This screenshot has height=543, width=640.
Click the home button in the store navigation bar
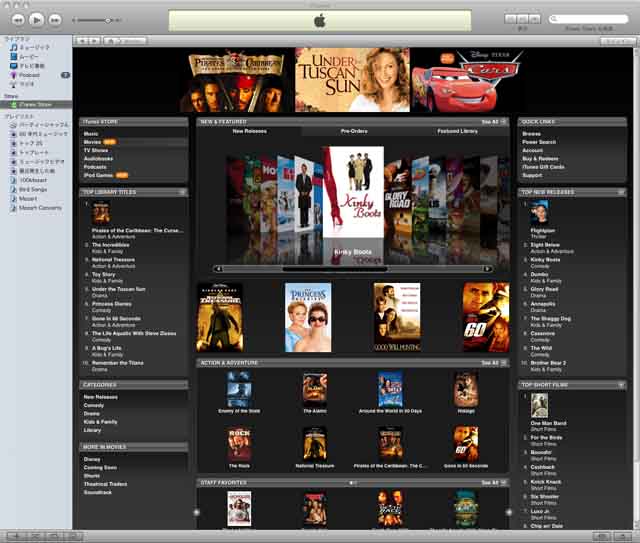click(109, 41)
